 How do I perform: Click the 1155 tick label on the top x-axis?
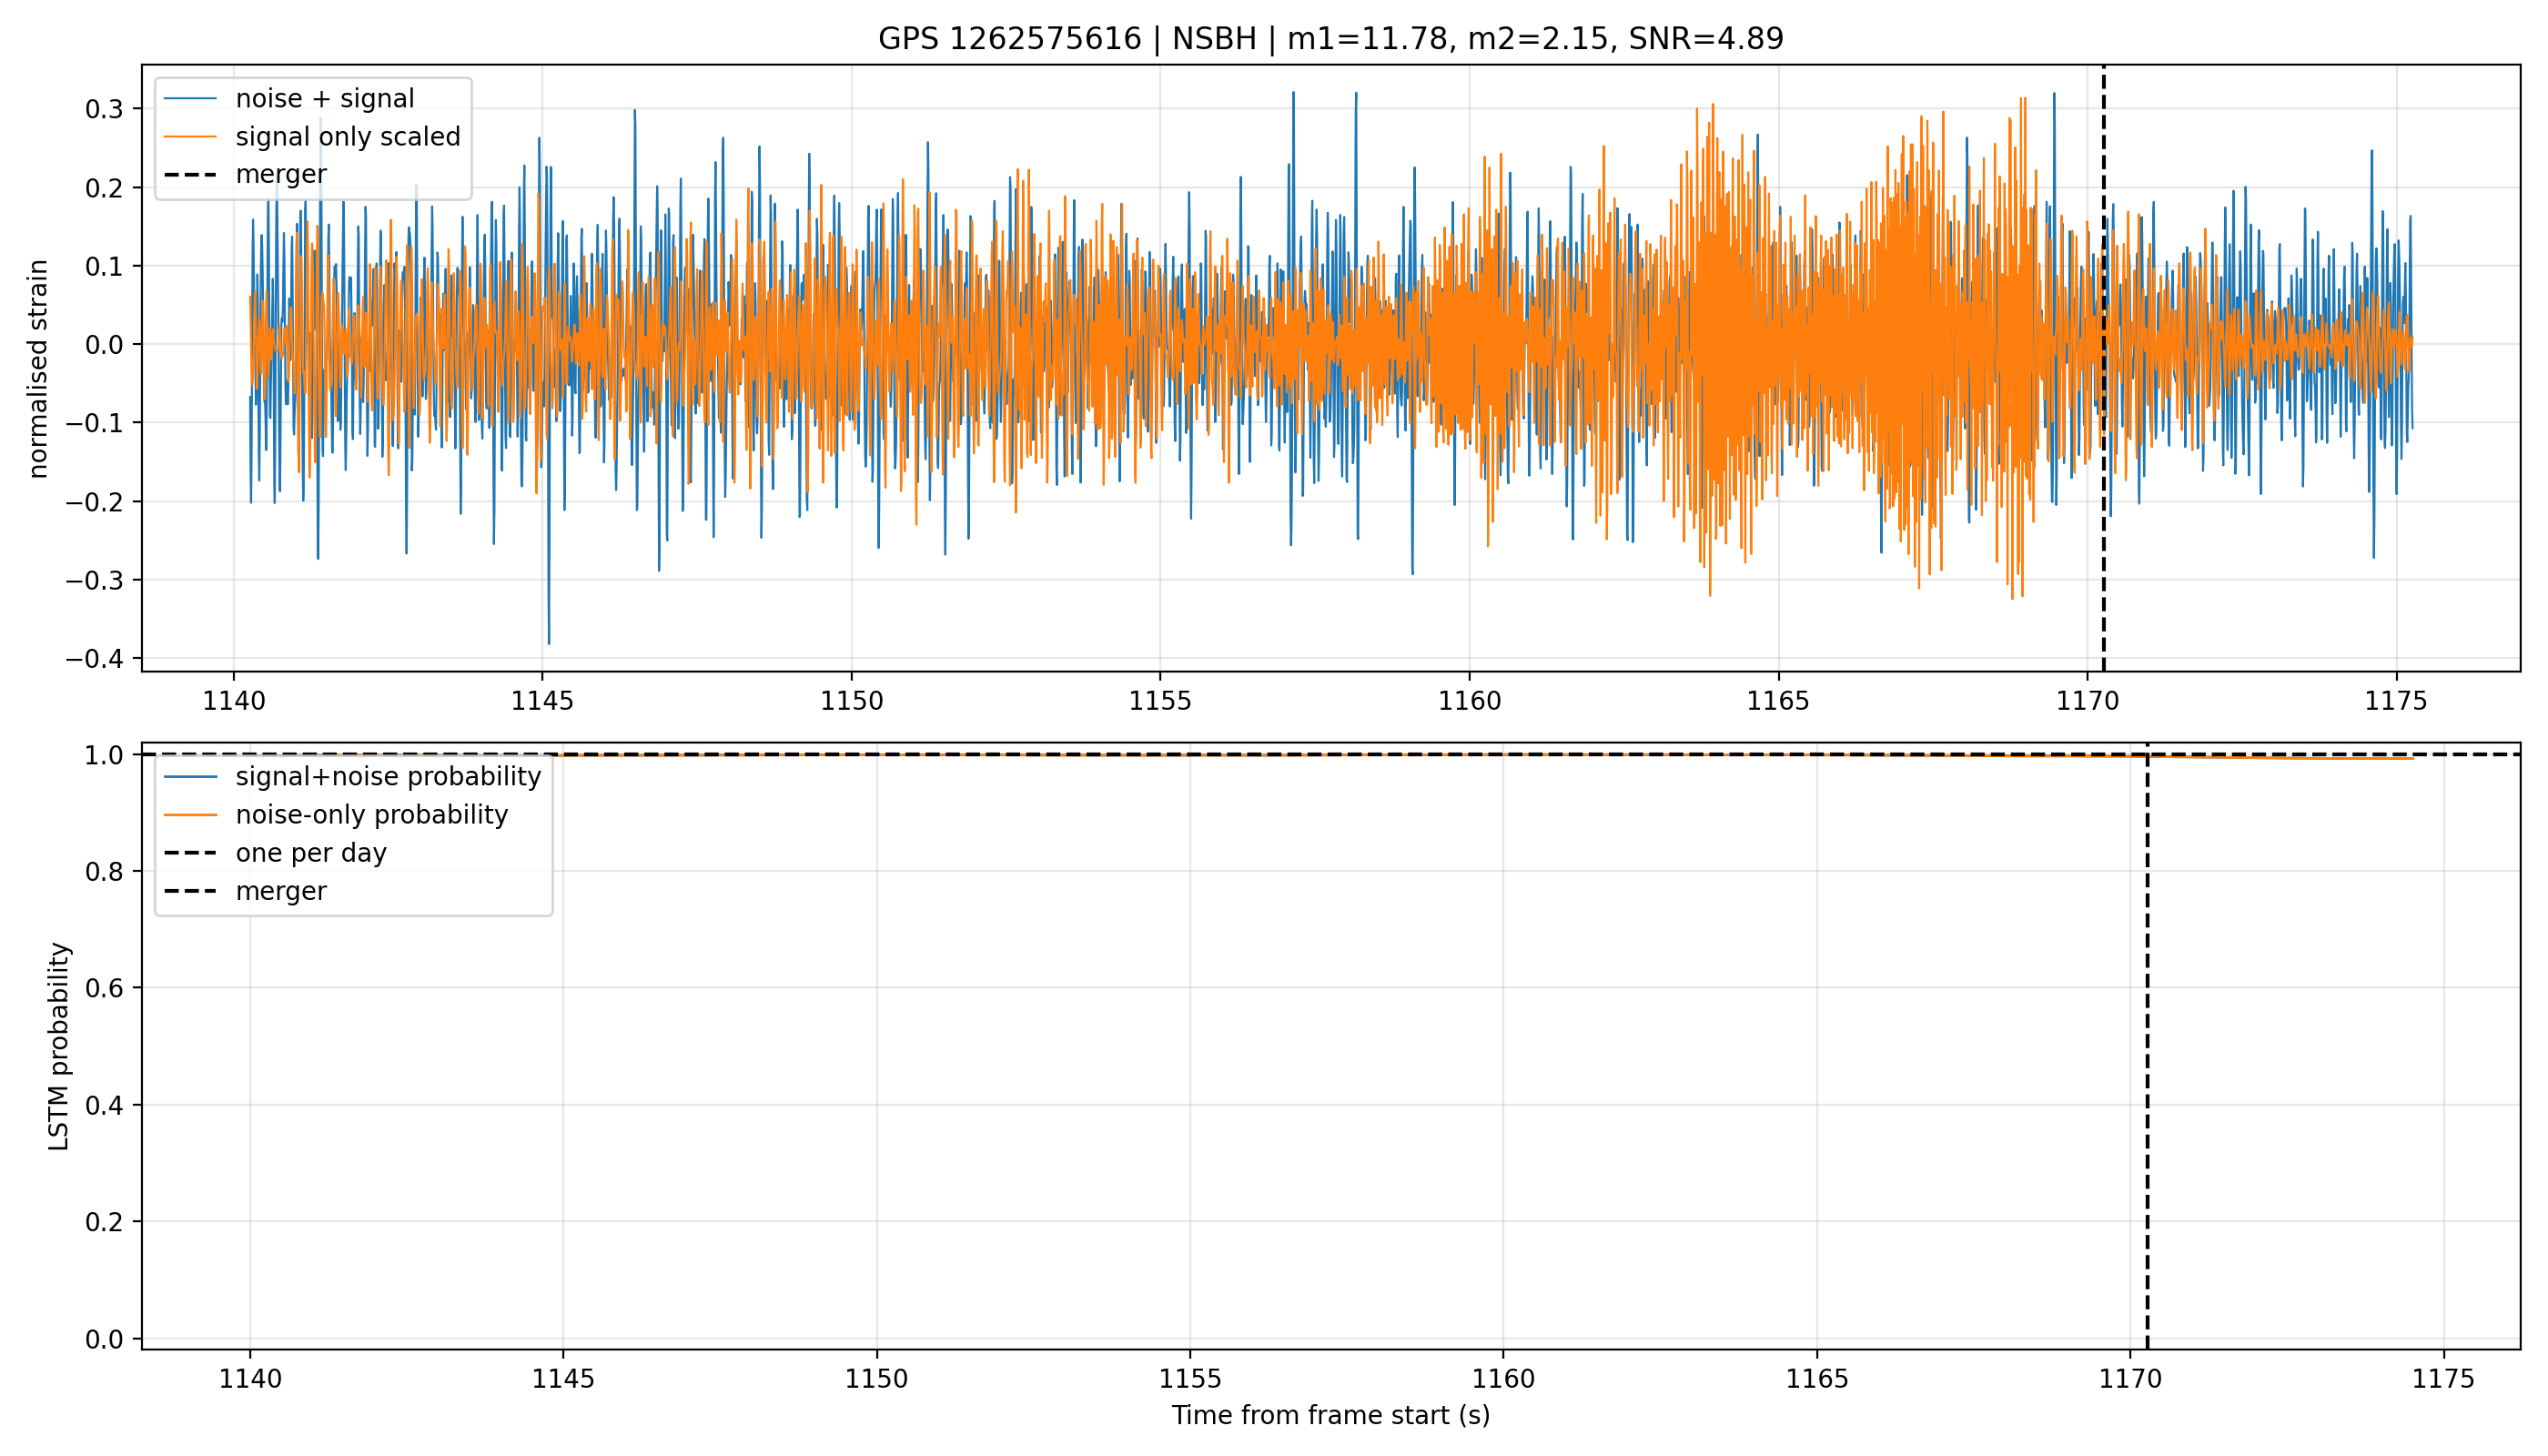click(x=1160, y=702)
